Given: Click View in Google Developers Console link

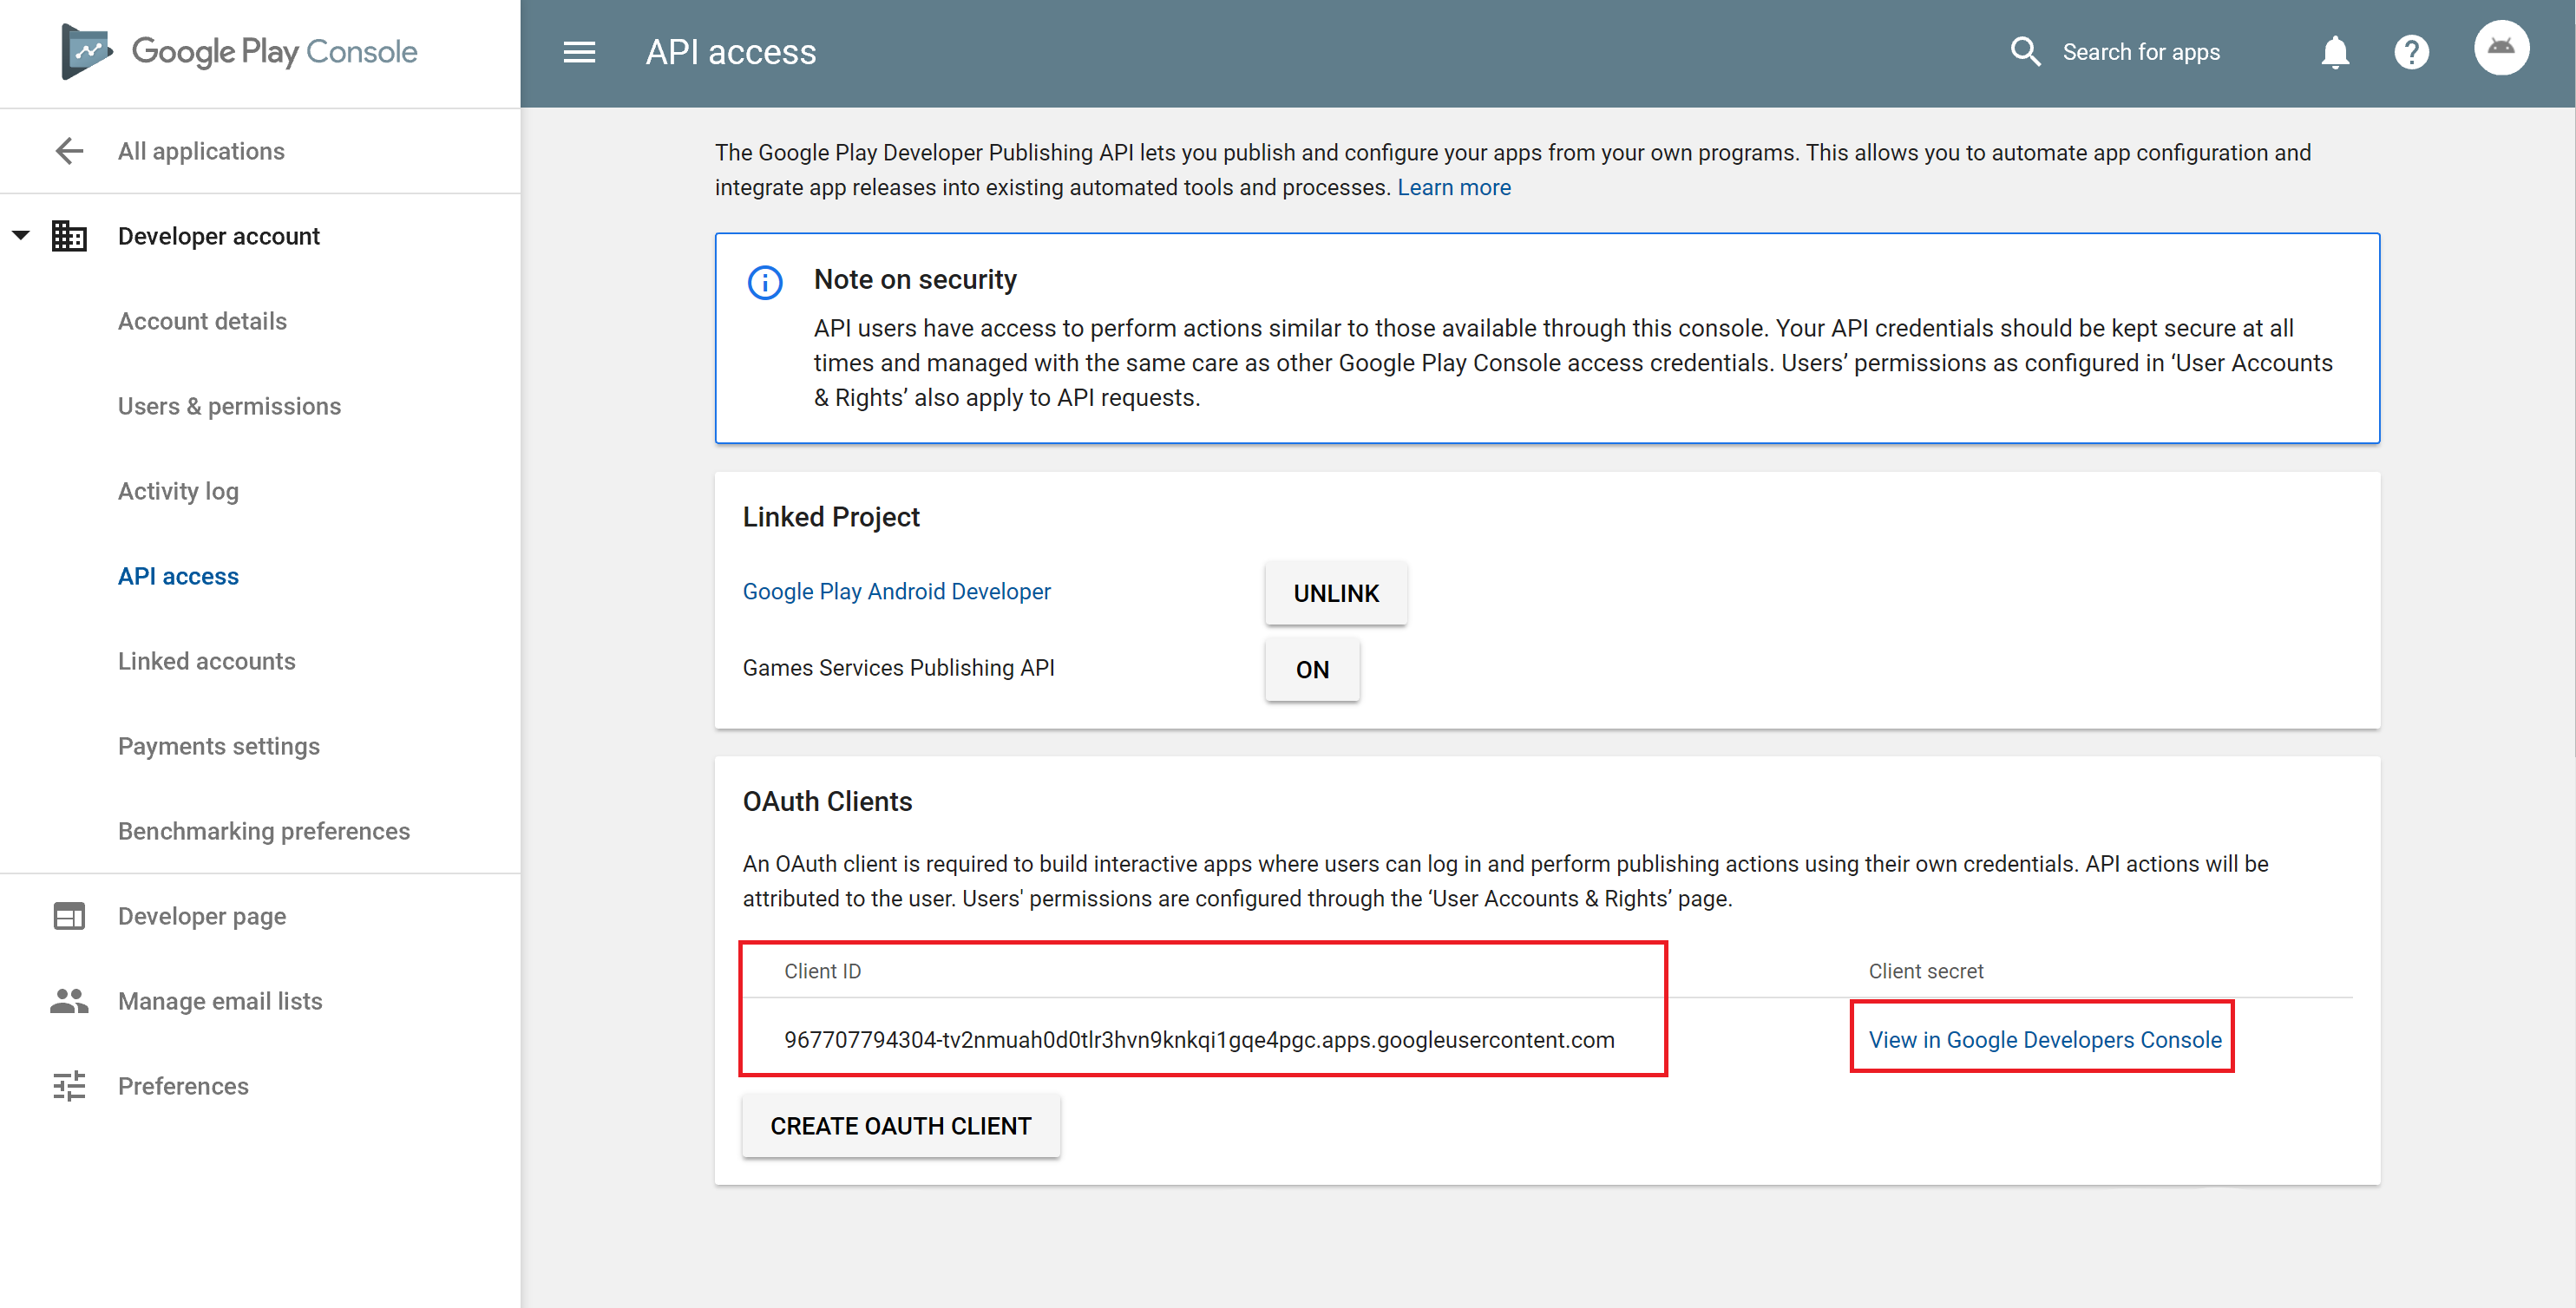Looking at the screenshot, I should [x=2044, y=1039].
